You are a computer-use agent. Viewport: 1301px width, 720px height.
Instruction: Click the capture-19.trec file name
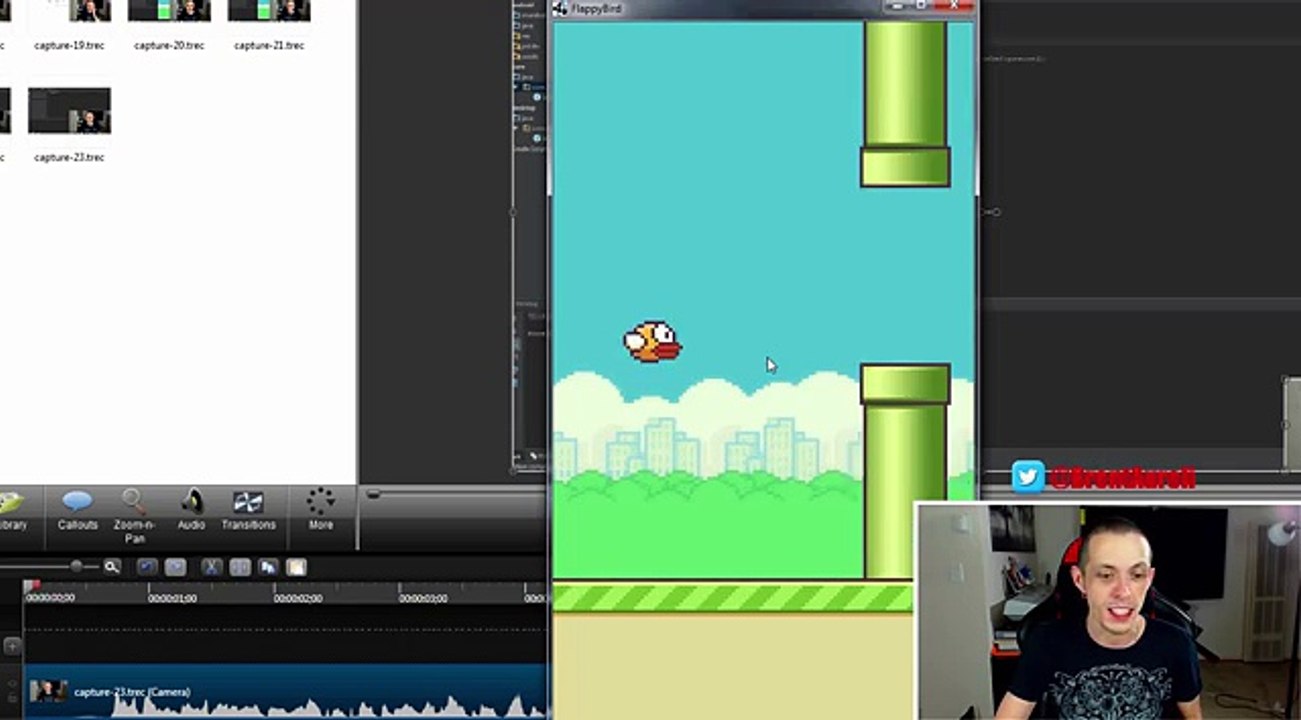coord(70,45)
